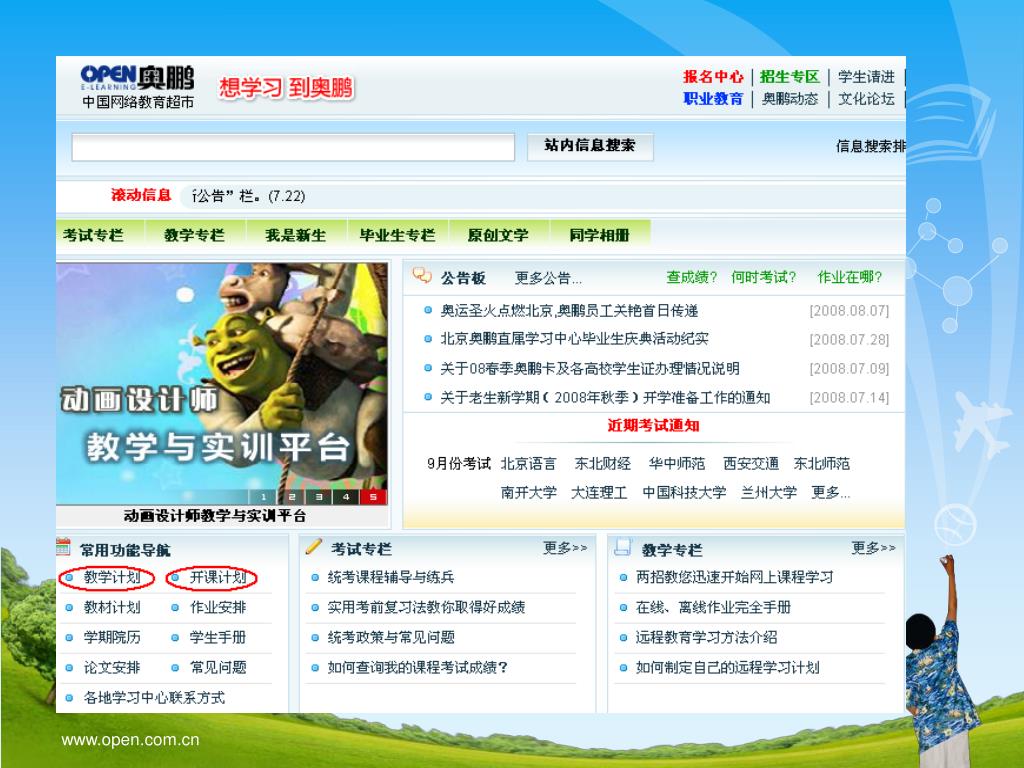Click the 职业教育 link
Screen dimensions: 1024x768
(713, 99)
